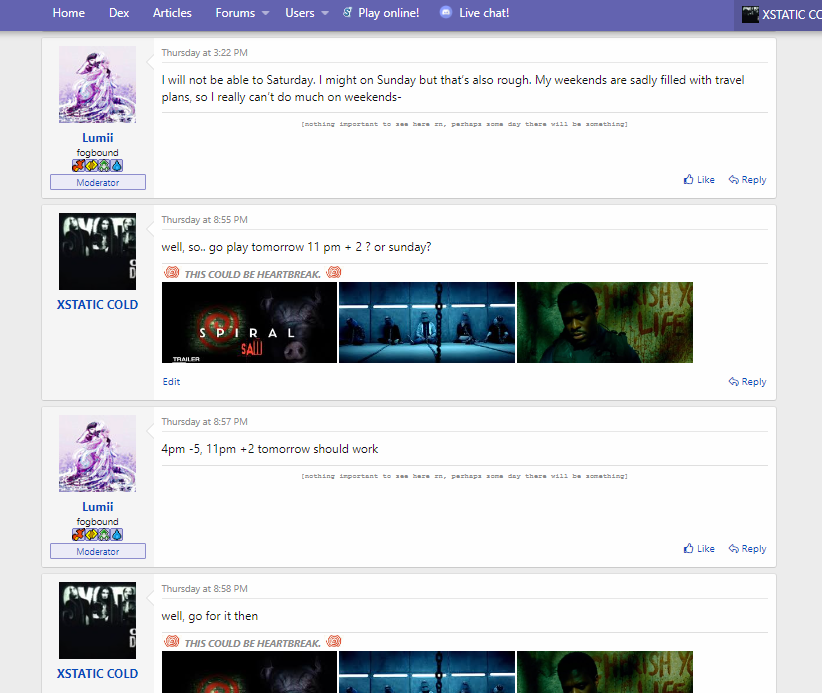Click 'fogbound' title under Lumii 3:22 post
This screenshot has width=822, height=693.
coord(98,153)
